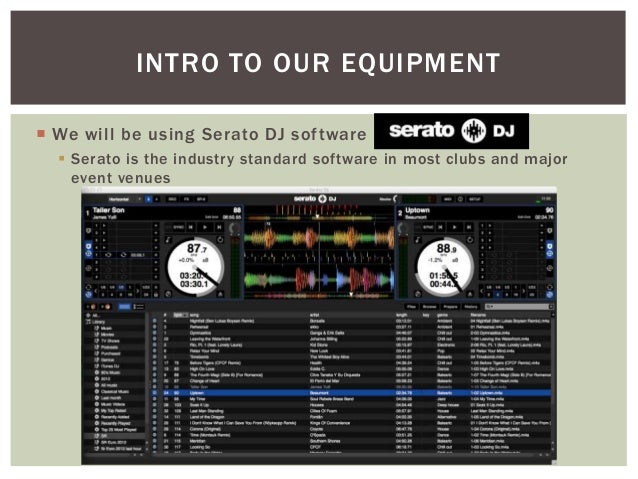Viewport: 638px width, 479px height.
Task: Trigger cue point 1 play arrow on deck 1
Action: (x=104, y=225)
